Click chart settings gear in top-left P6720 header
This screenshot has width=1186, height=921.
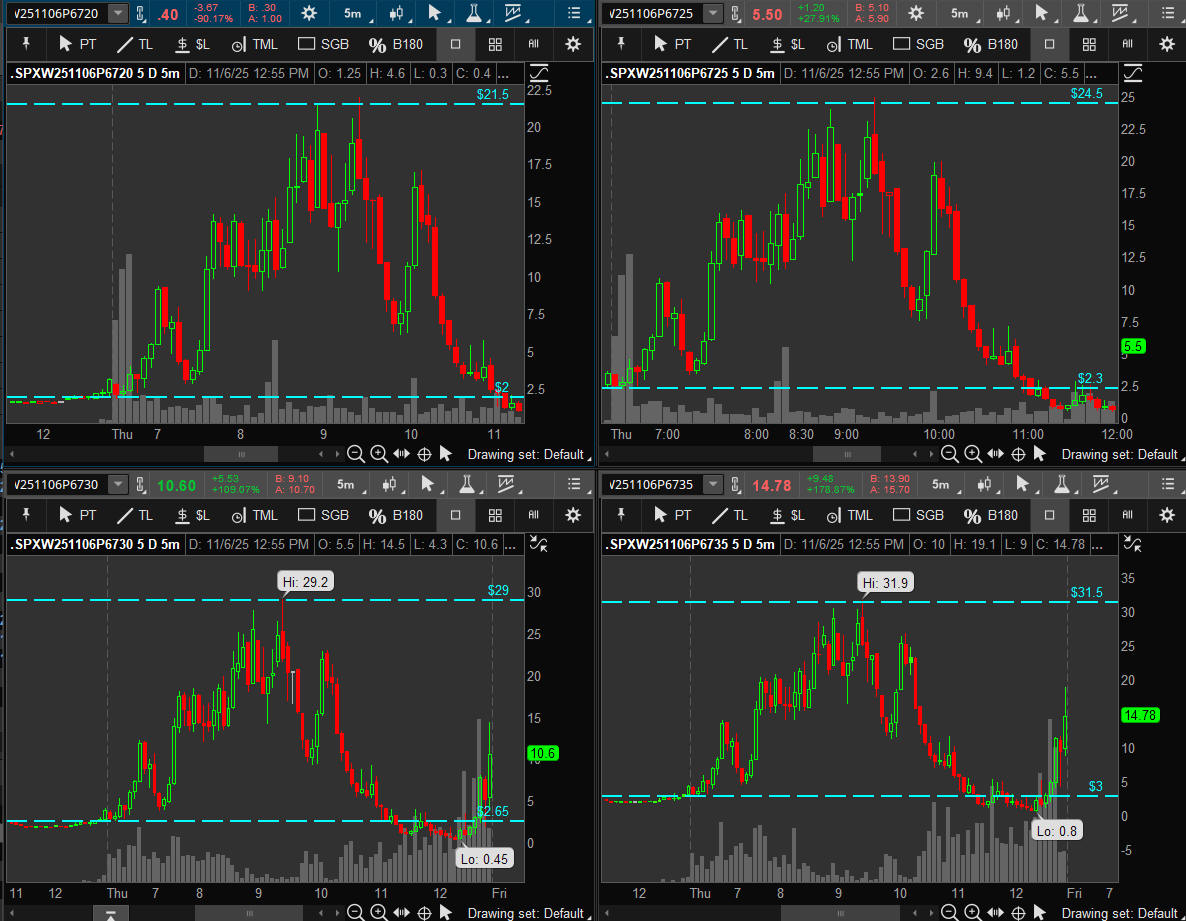pyautogui.click(x=309, y=13)
